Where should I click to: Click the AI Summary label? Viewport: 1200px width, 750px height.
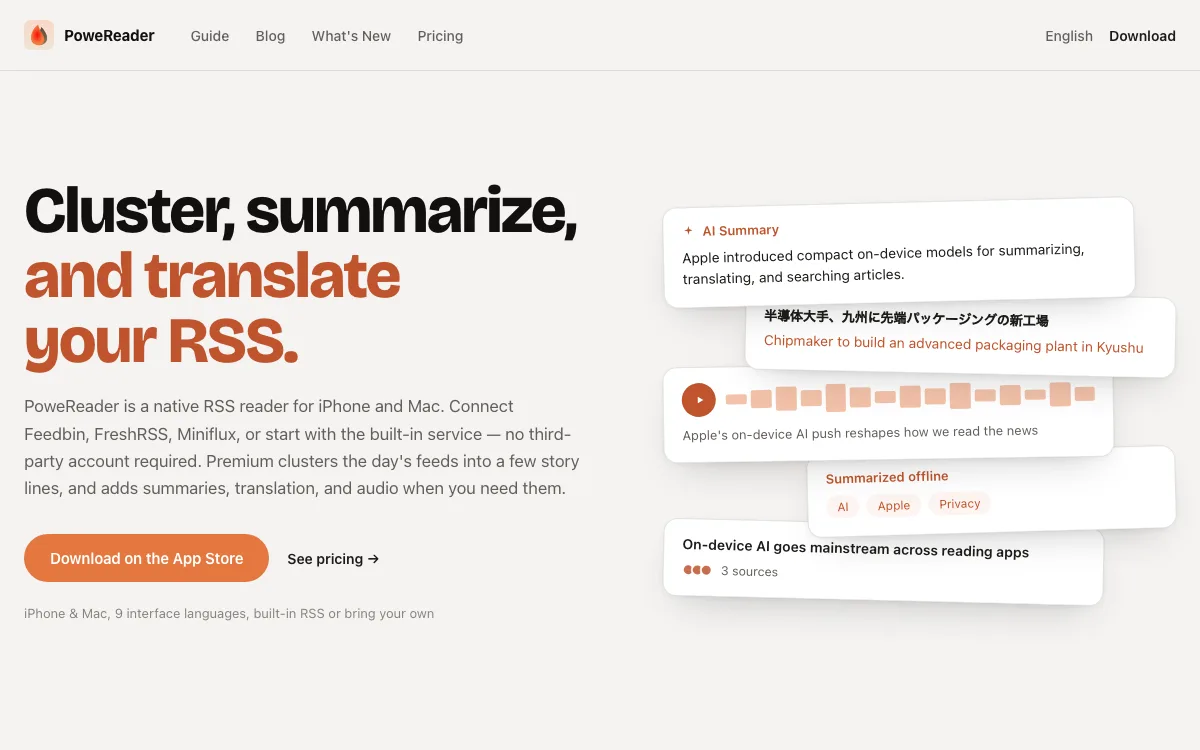[740, 230]
